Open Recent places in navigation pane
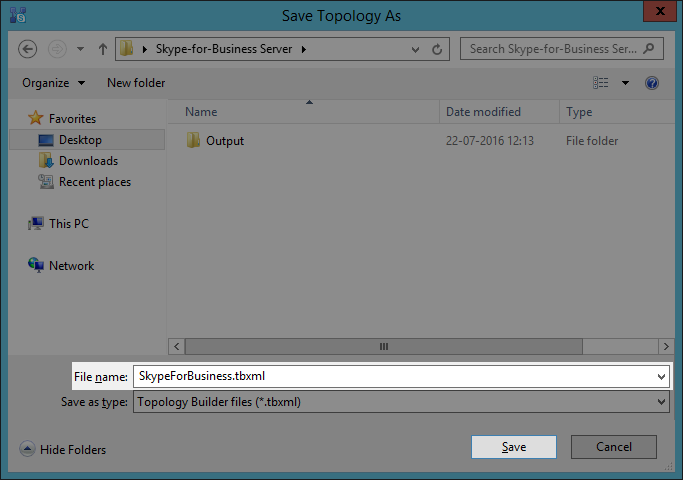Viewport: 683px width, 480px height. pyautogui.click(x=95, y=182)
